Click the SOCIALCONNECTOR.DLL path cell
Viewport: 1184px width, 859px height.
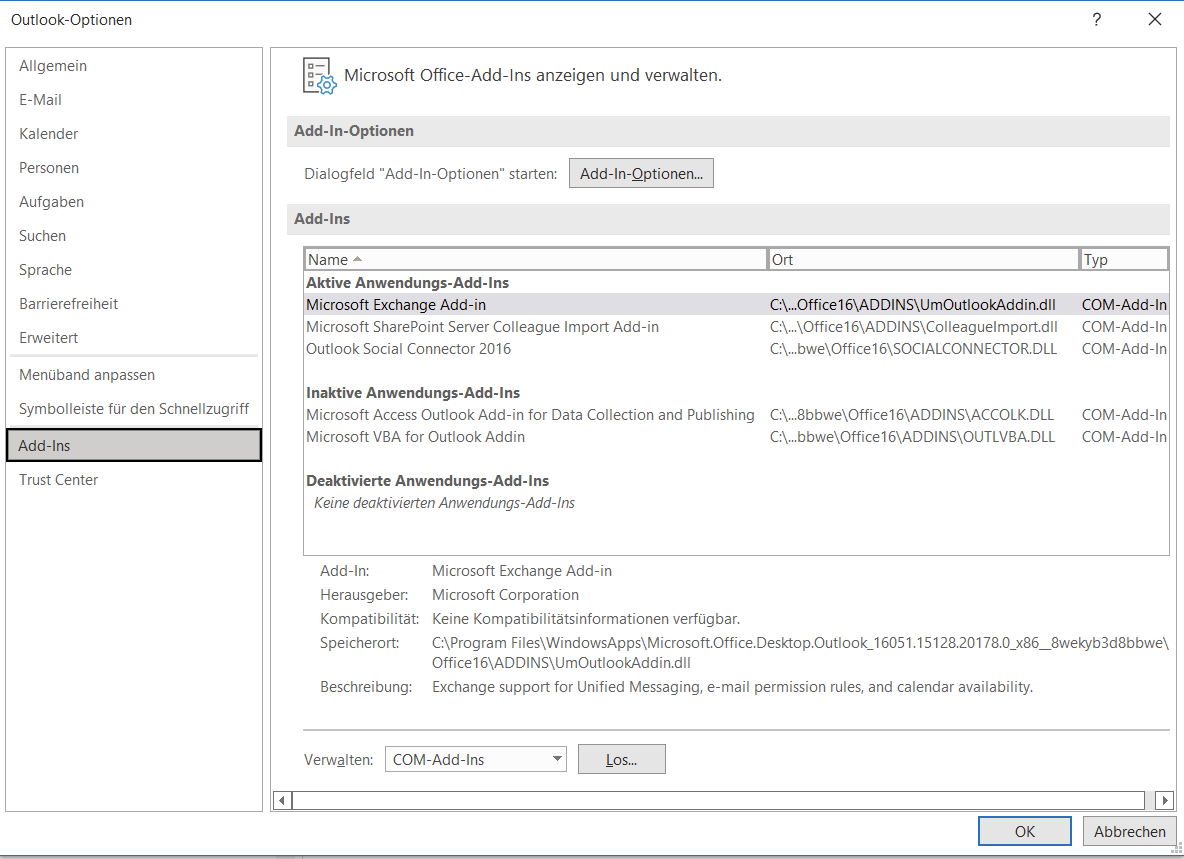(x=914, y=348)
